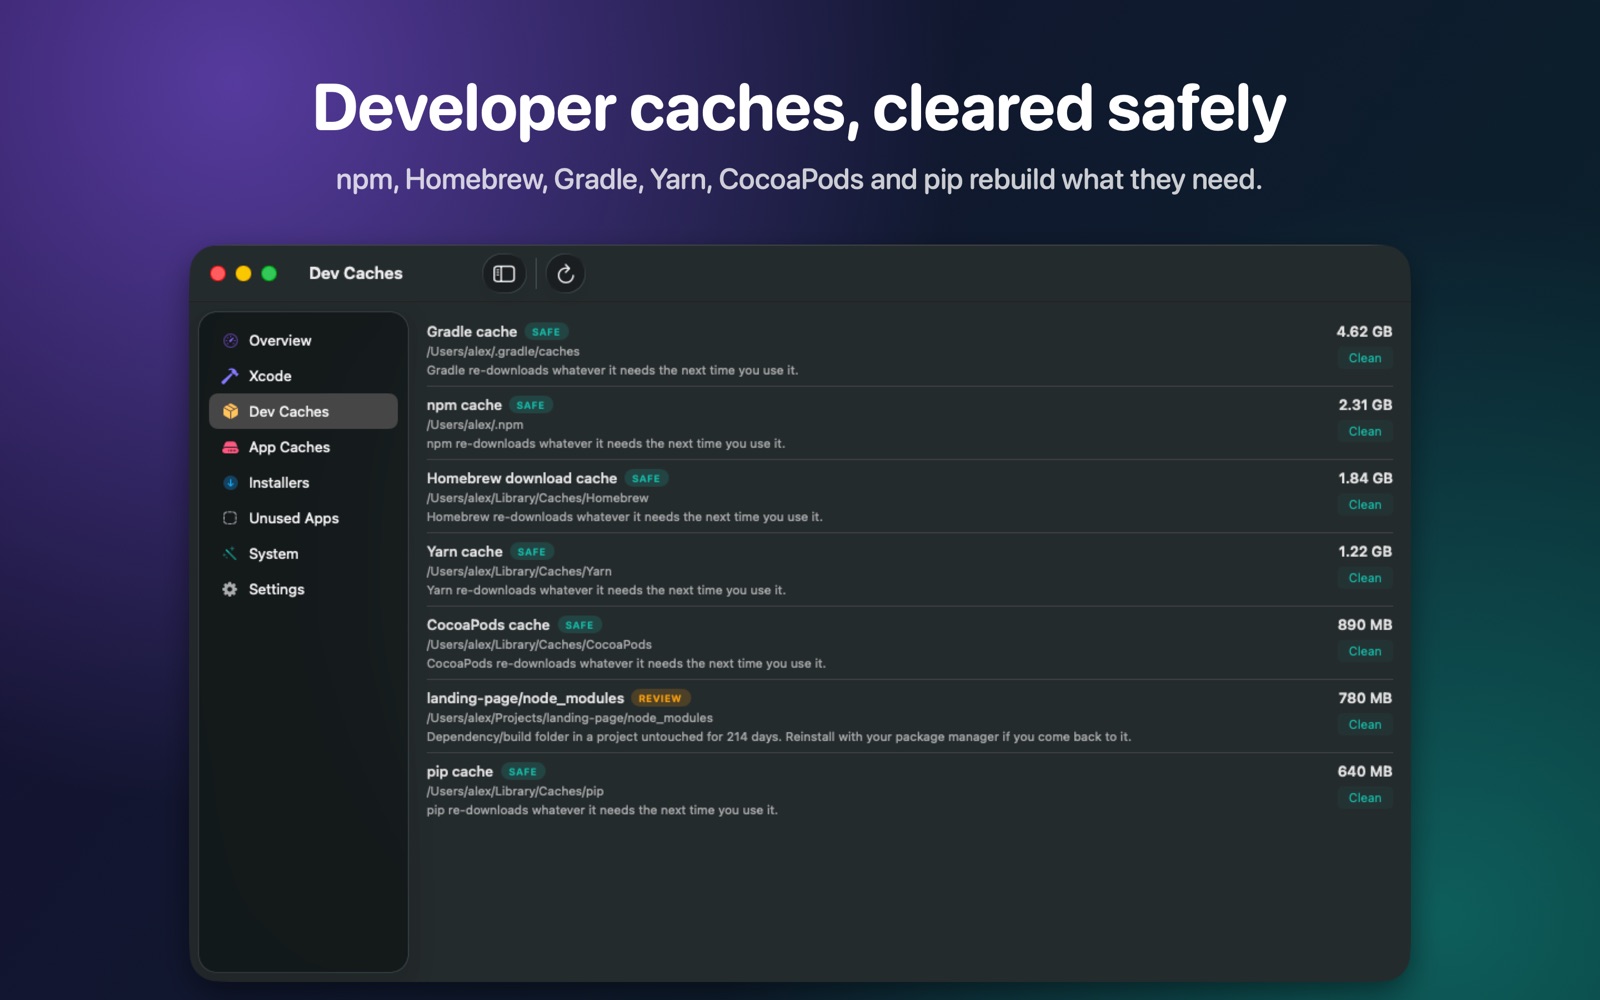
Task: Clean the Gradle cache
Action: pos(1365,358)
